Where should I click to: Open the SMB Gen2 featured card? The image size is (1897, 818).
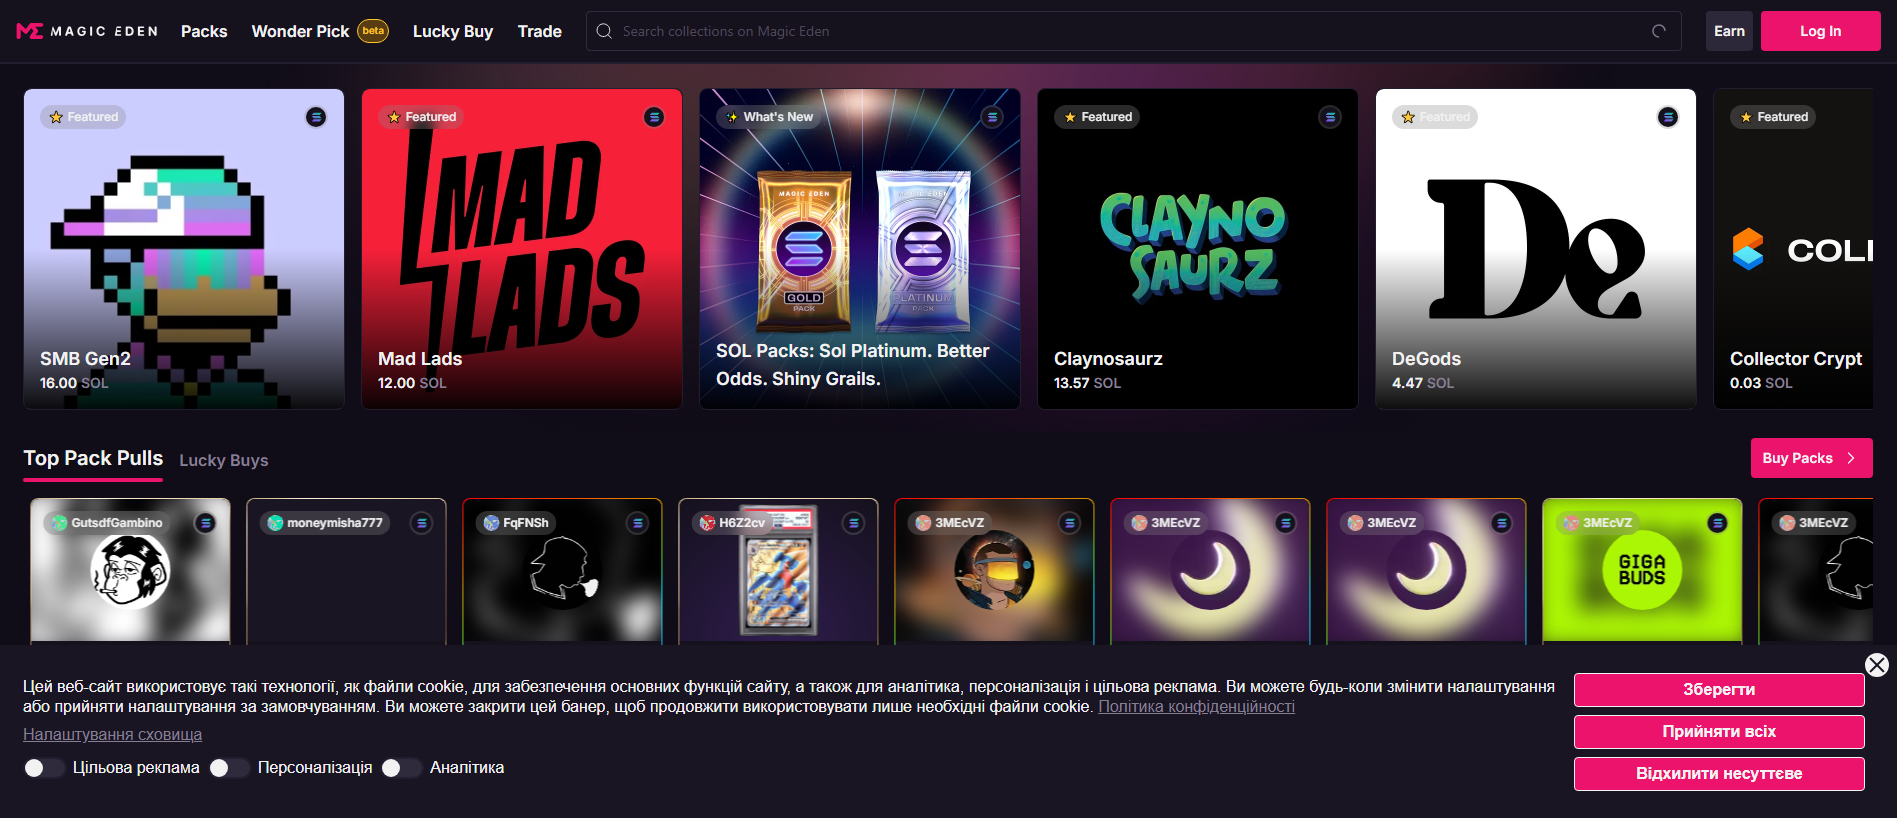[184, 249]
